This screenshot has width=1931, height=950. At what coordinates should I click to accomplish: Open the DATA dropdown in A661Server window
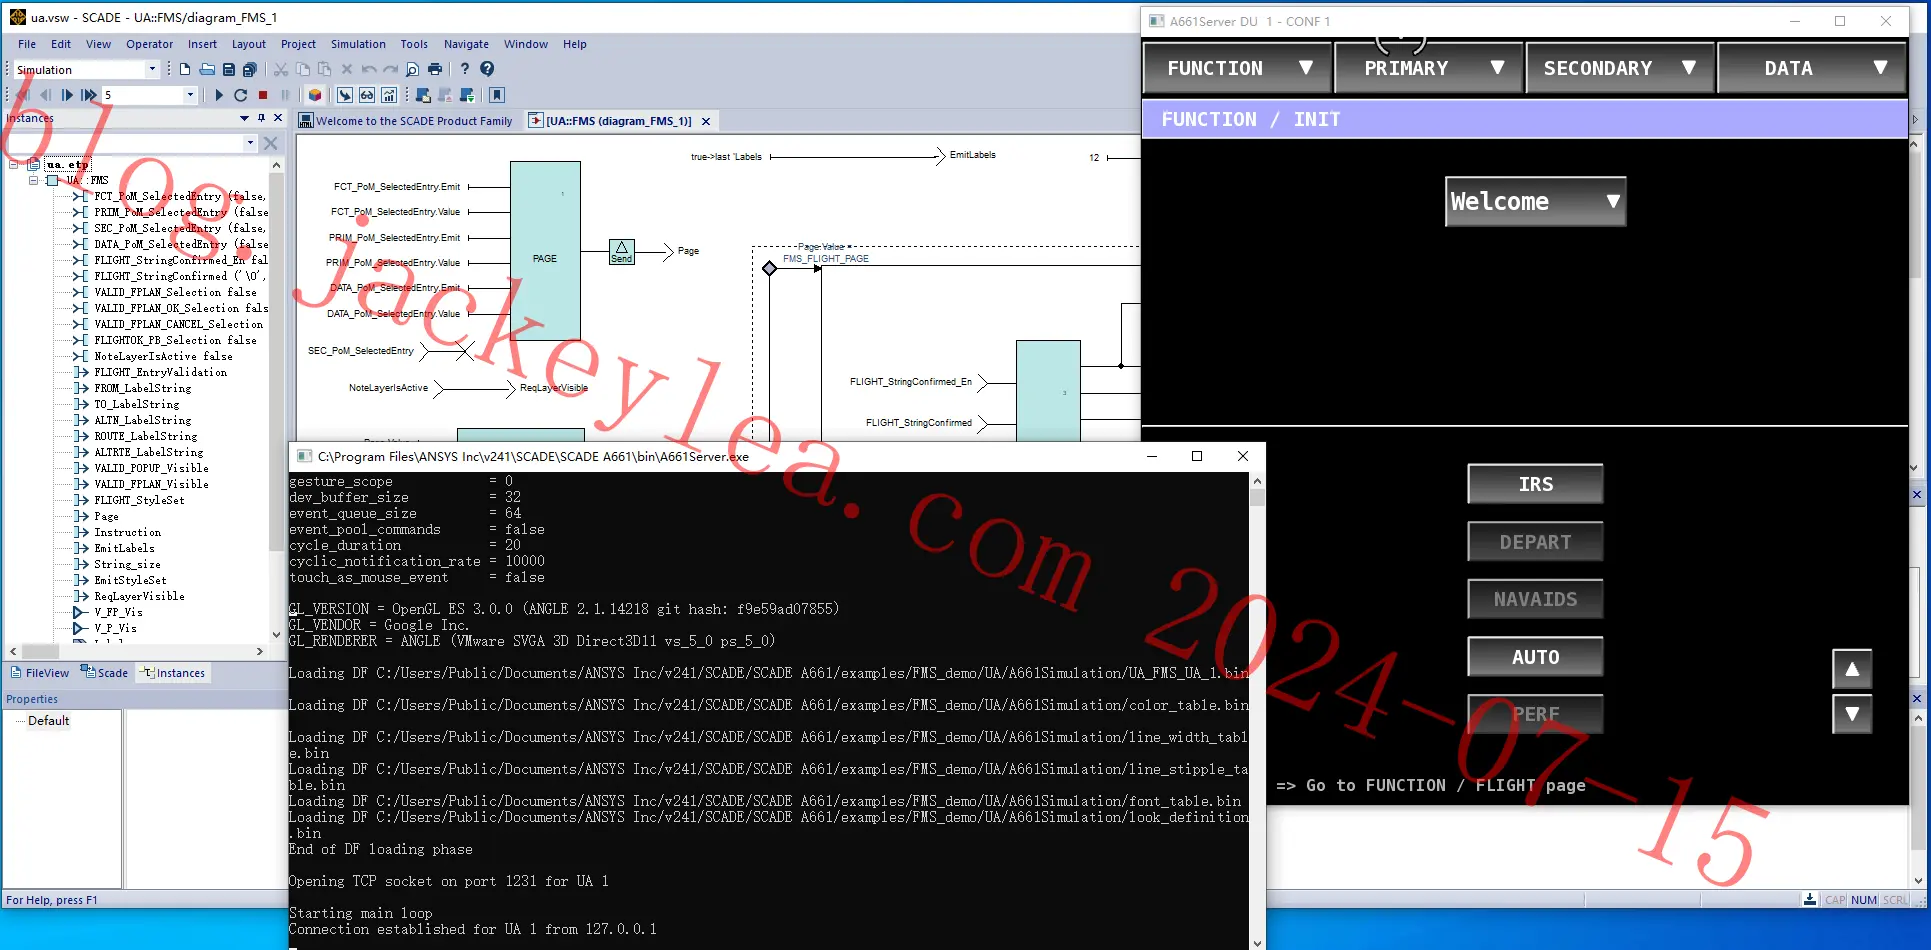click(1811, 68)
